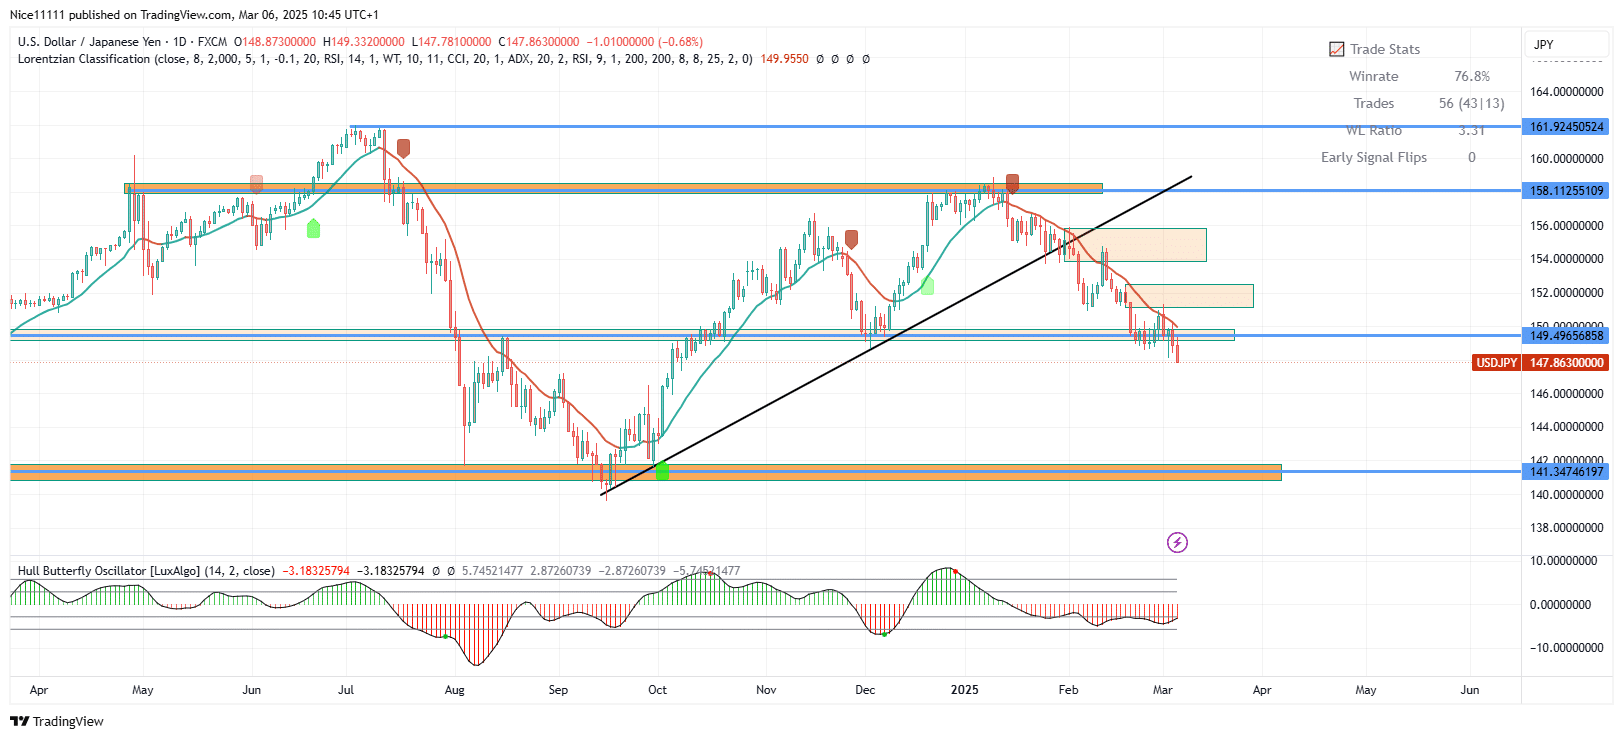Click the Oct label on time axis
This screenshot has height=739, width=1623.
point(657,690)
